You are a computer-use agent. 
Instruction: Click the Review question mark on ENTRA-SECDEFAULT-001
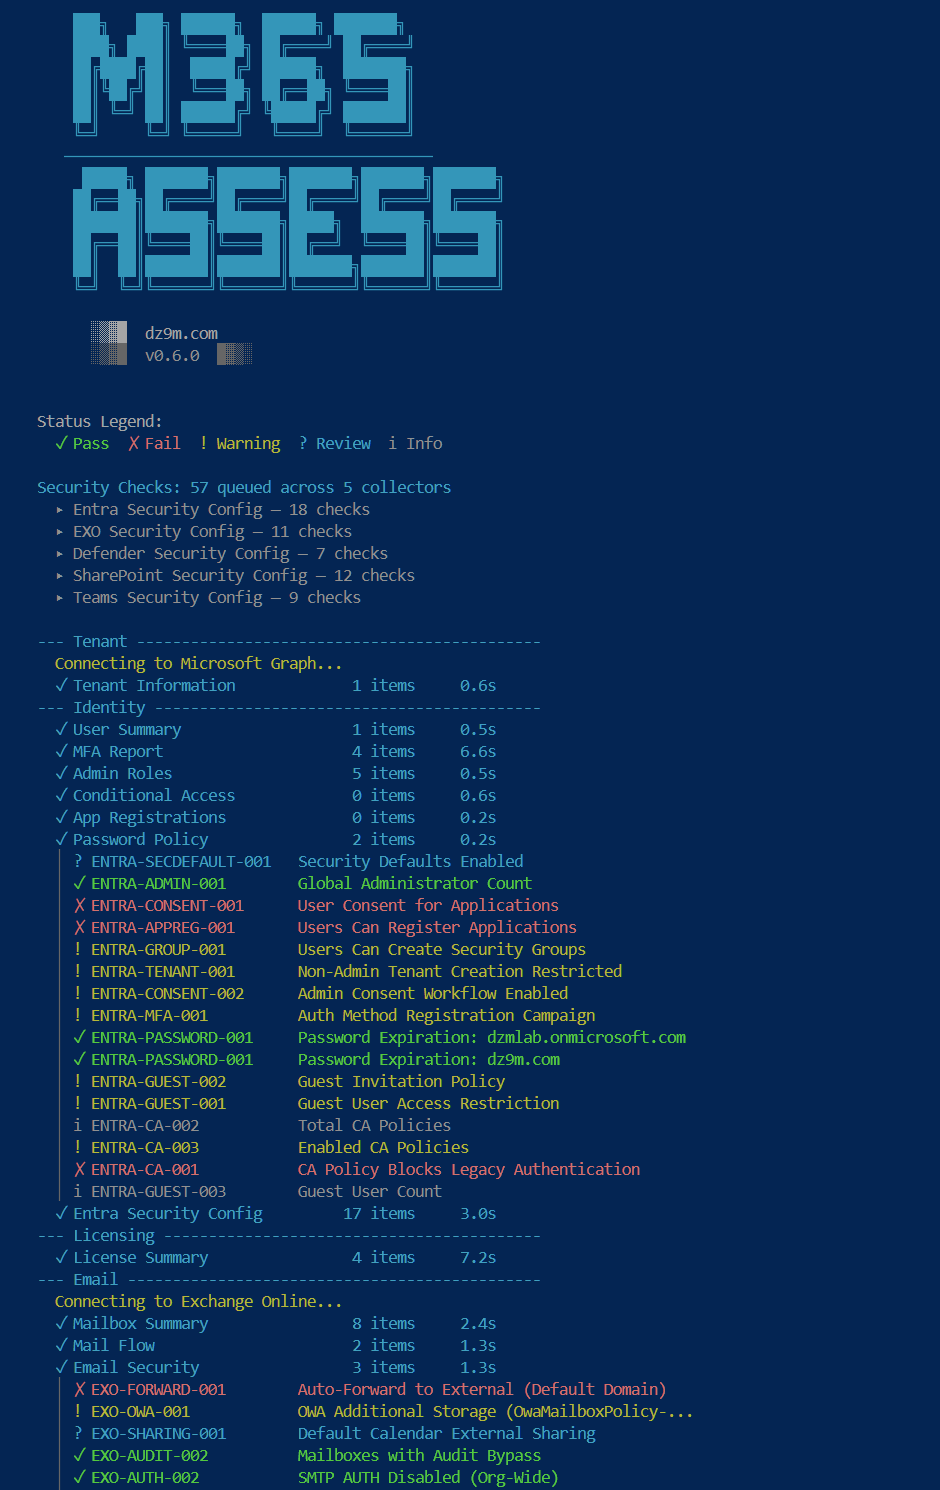pos(77,861)
